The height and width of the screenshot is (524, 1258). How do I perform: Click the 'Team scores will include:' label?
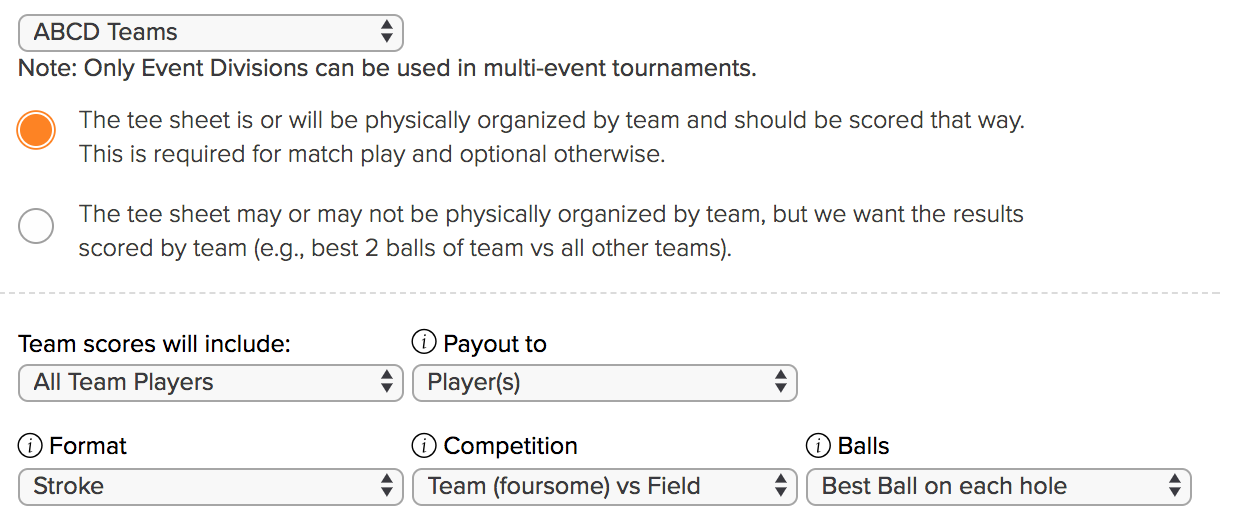[155, 344]
